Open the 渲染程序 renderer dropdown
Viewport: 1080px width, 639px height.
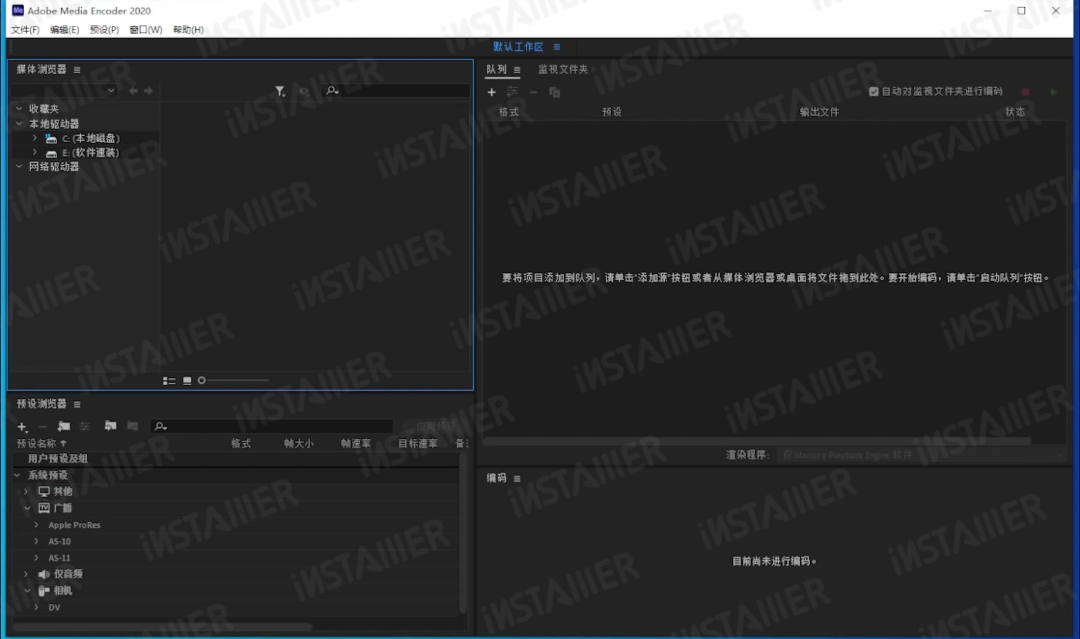[923, 455]
